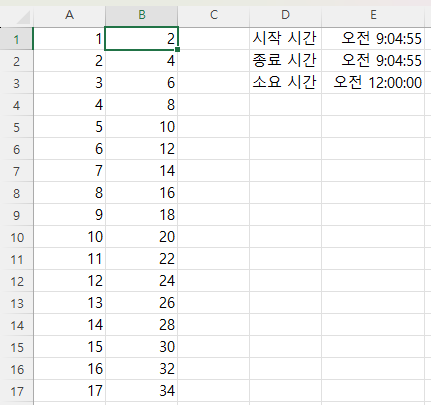Screen dimensions: 431x405
Task: Select cell E1 start time 오전 9:04:55
Action: point(373,39)
